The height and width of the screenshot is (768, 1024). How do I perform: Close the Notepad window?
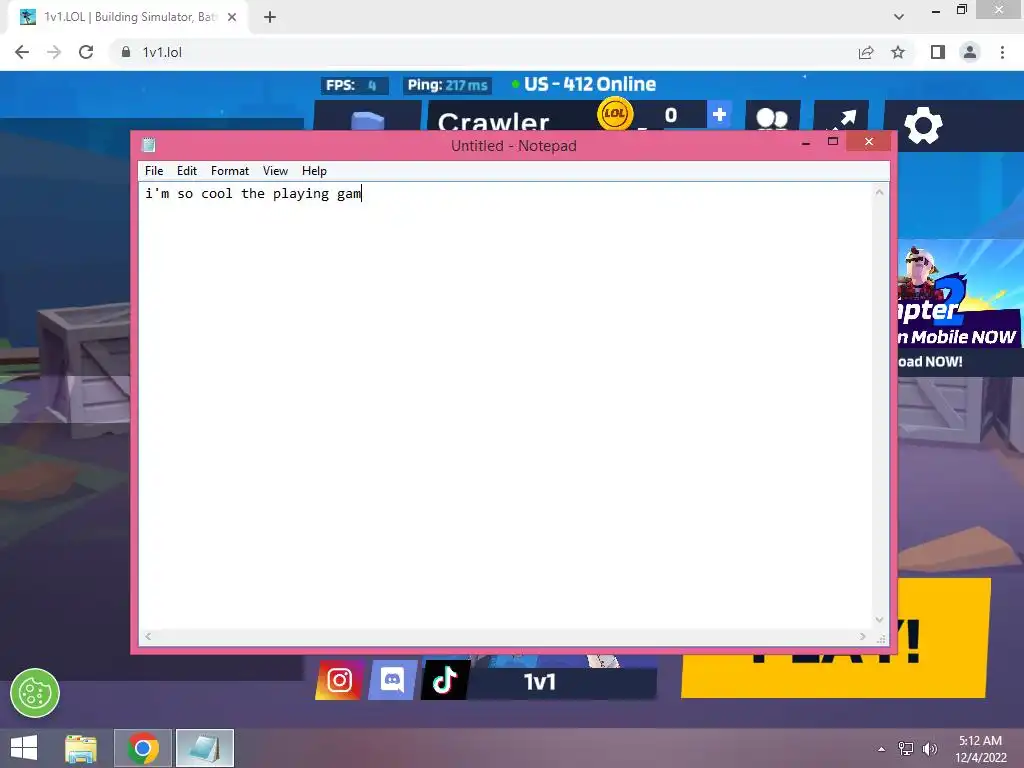(869, 141)
